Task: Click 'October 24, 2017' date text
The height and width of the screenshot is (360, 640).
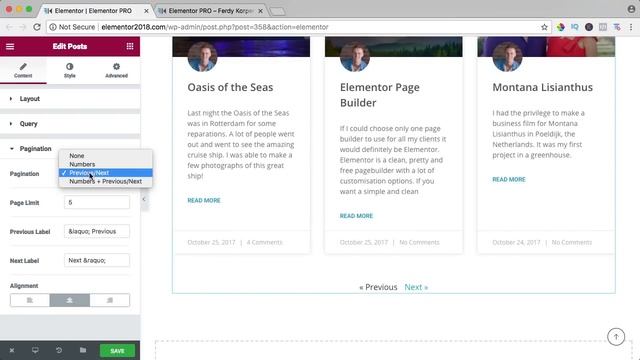Action: 516,242
